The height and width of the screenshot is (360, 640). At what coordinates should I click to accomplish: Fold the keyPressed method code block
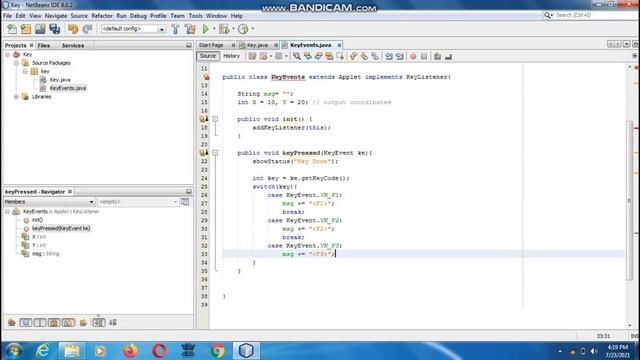pyautogui.click(x=215, y=153)
